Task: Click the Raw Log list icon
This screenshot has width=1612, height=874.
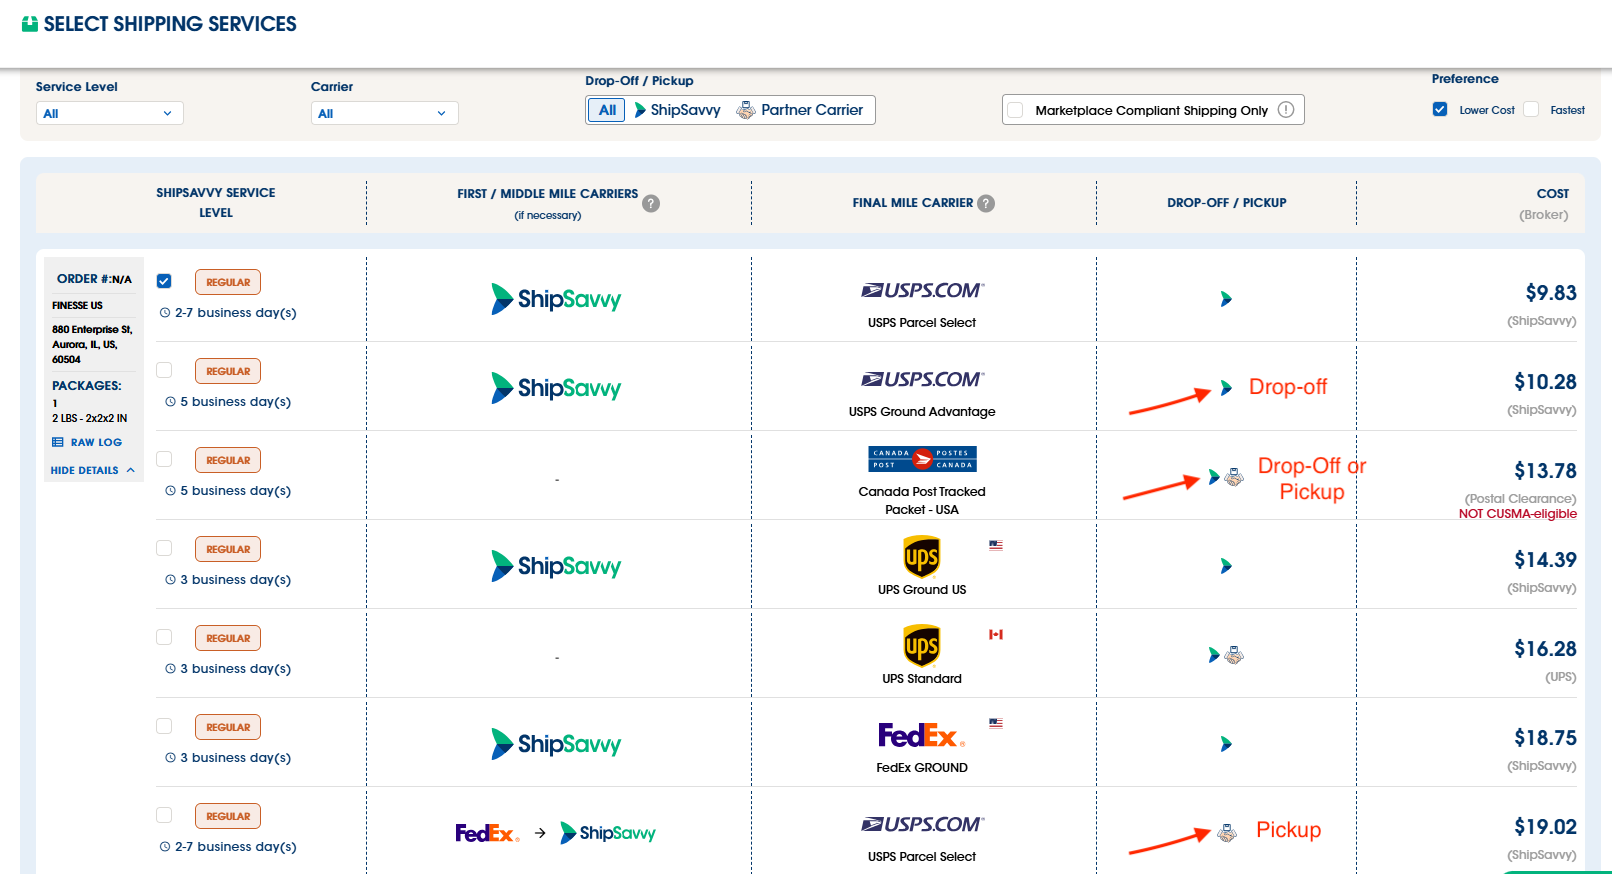Action: tap(58, 442)
